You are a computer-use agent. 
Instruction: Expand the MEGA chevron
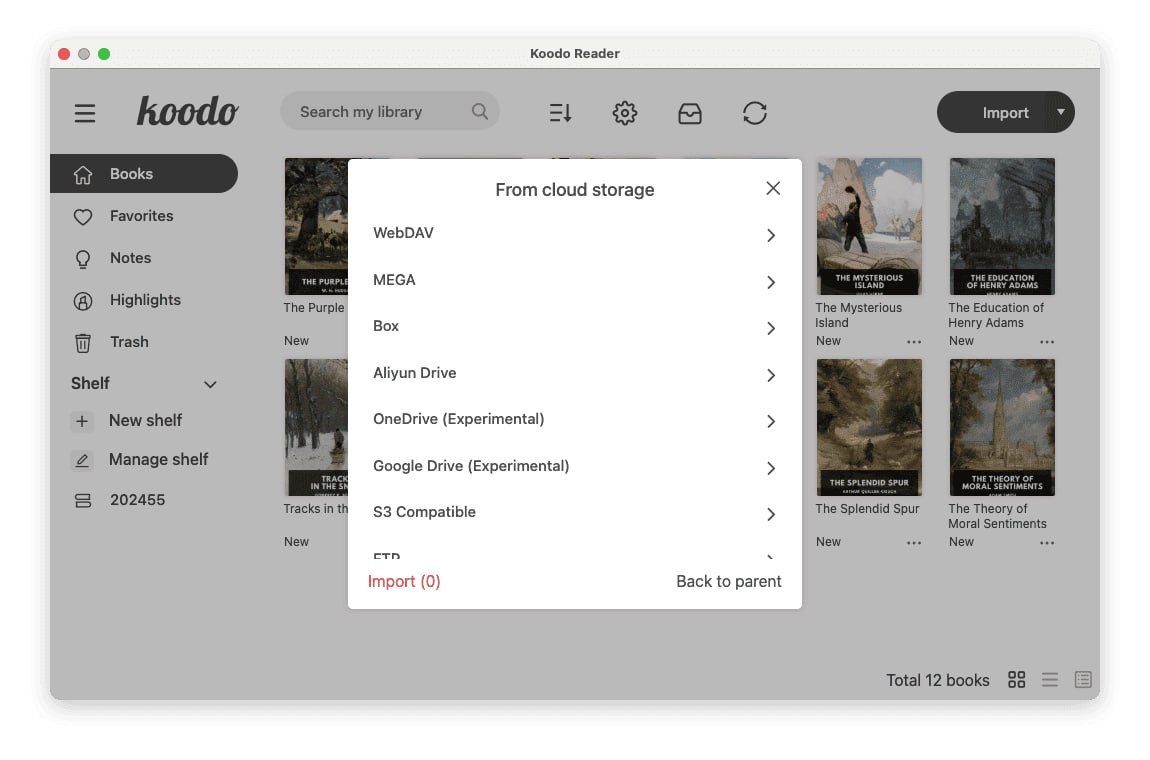[771, 282]
